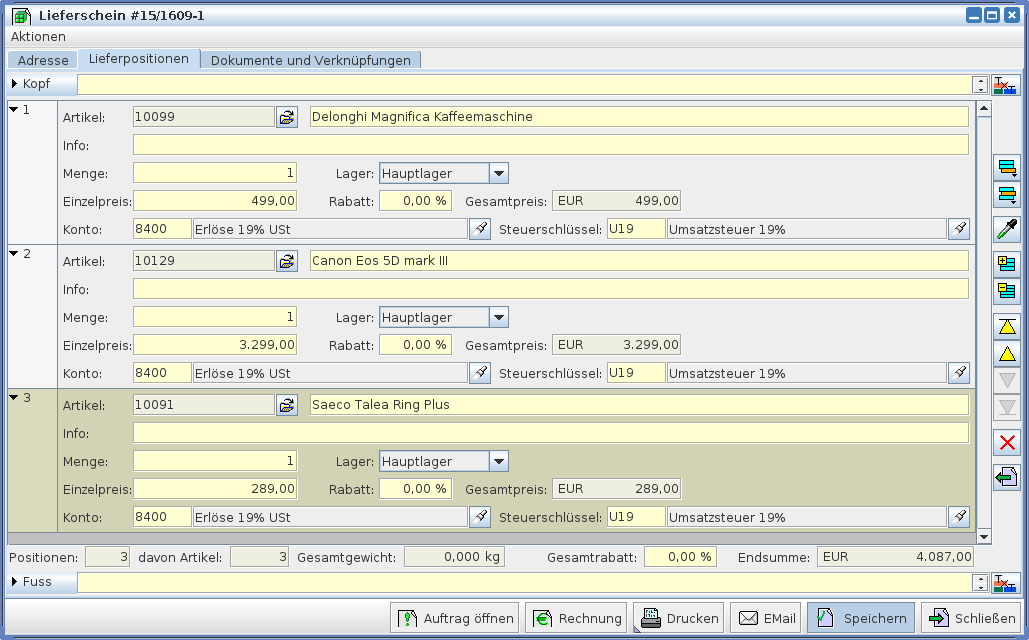Click the topmost add position icon in sidebar
This screenshot has height=640, width=1029.
1007,167
